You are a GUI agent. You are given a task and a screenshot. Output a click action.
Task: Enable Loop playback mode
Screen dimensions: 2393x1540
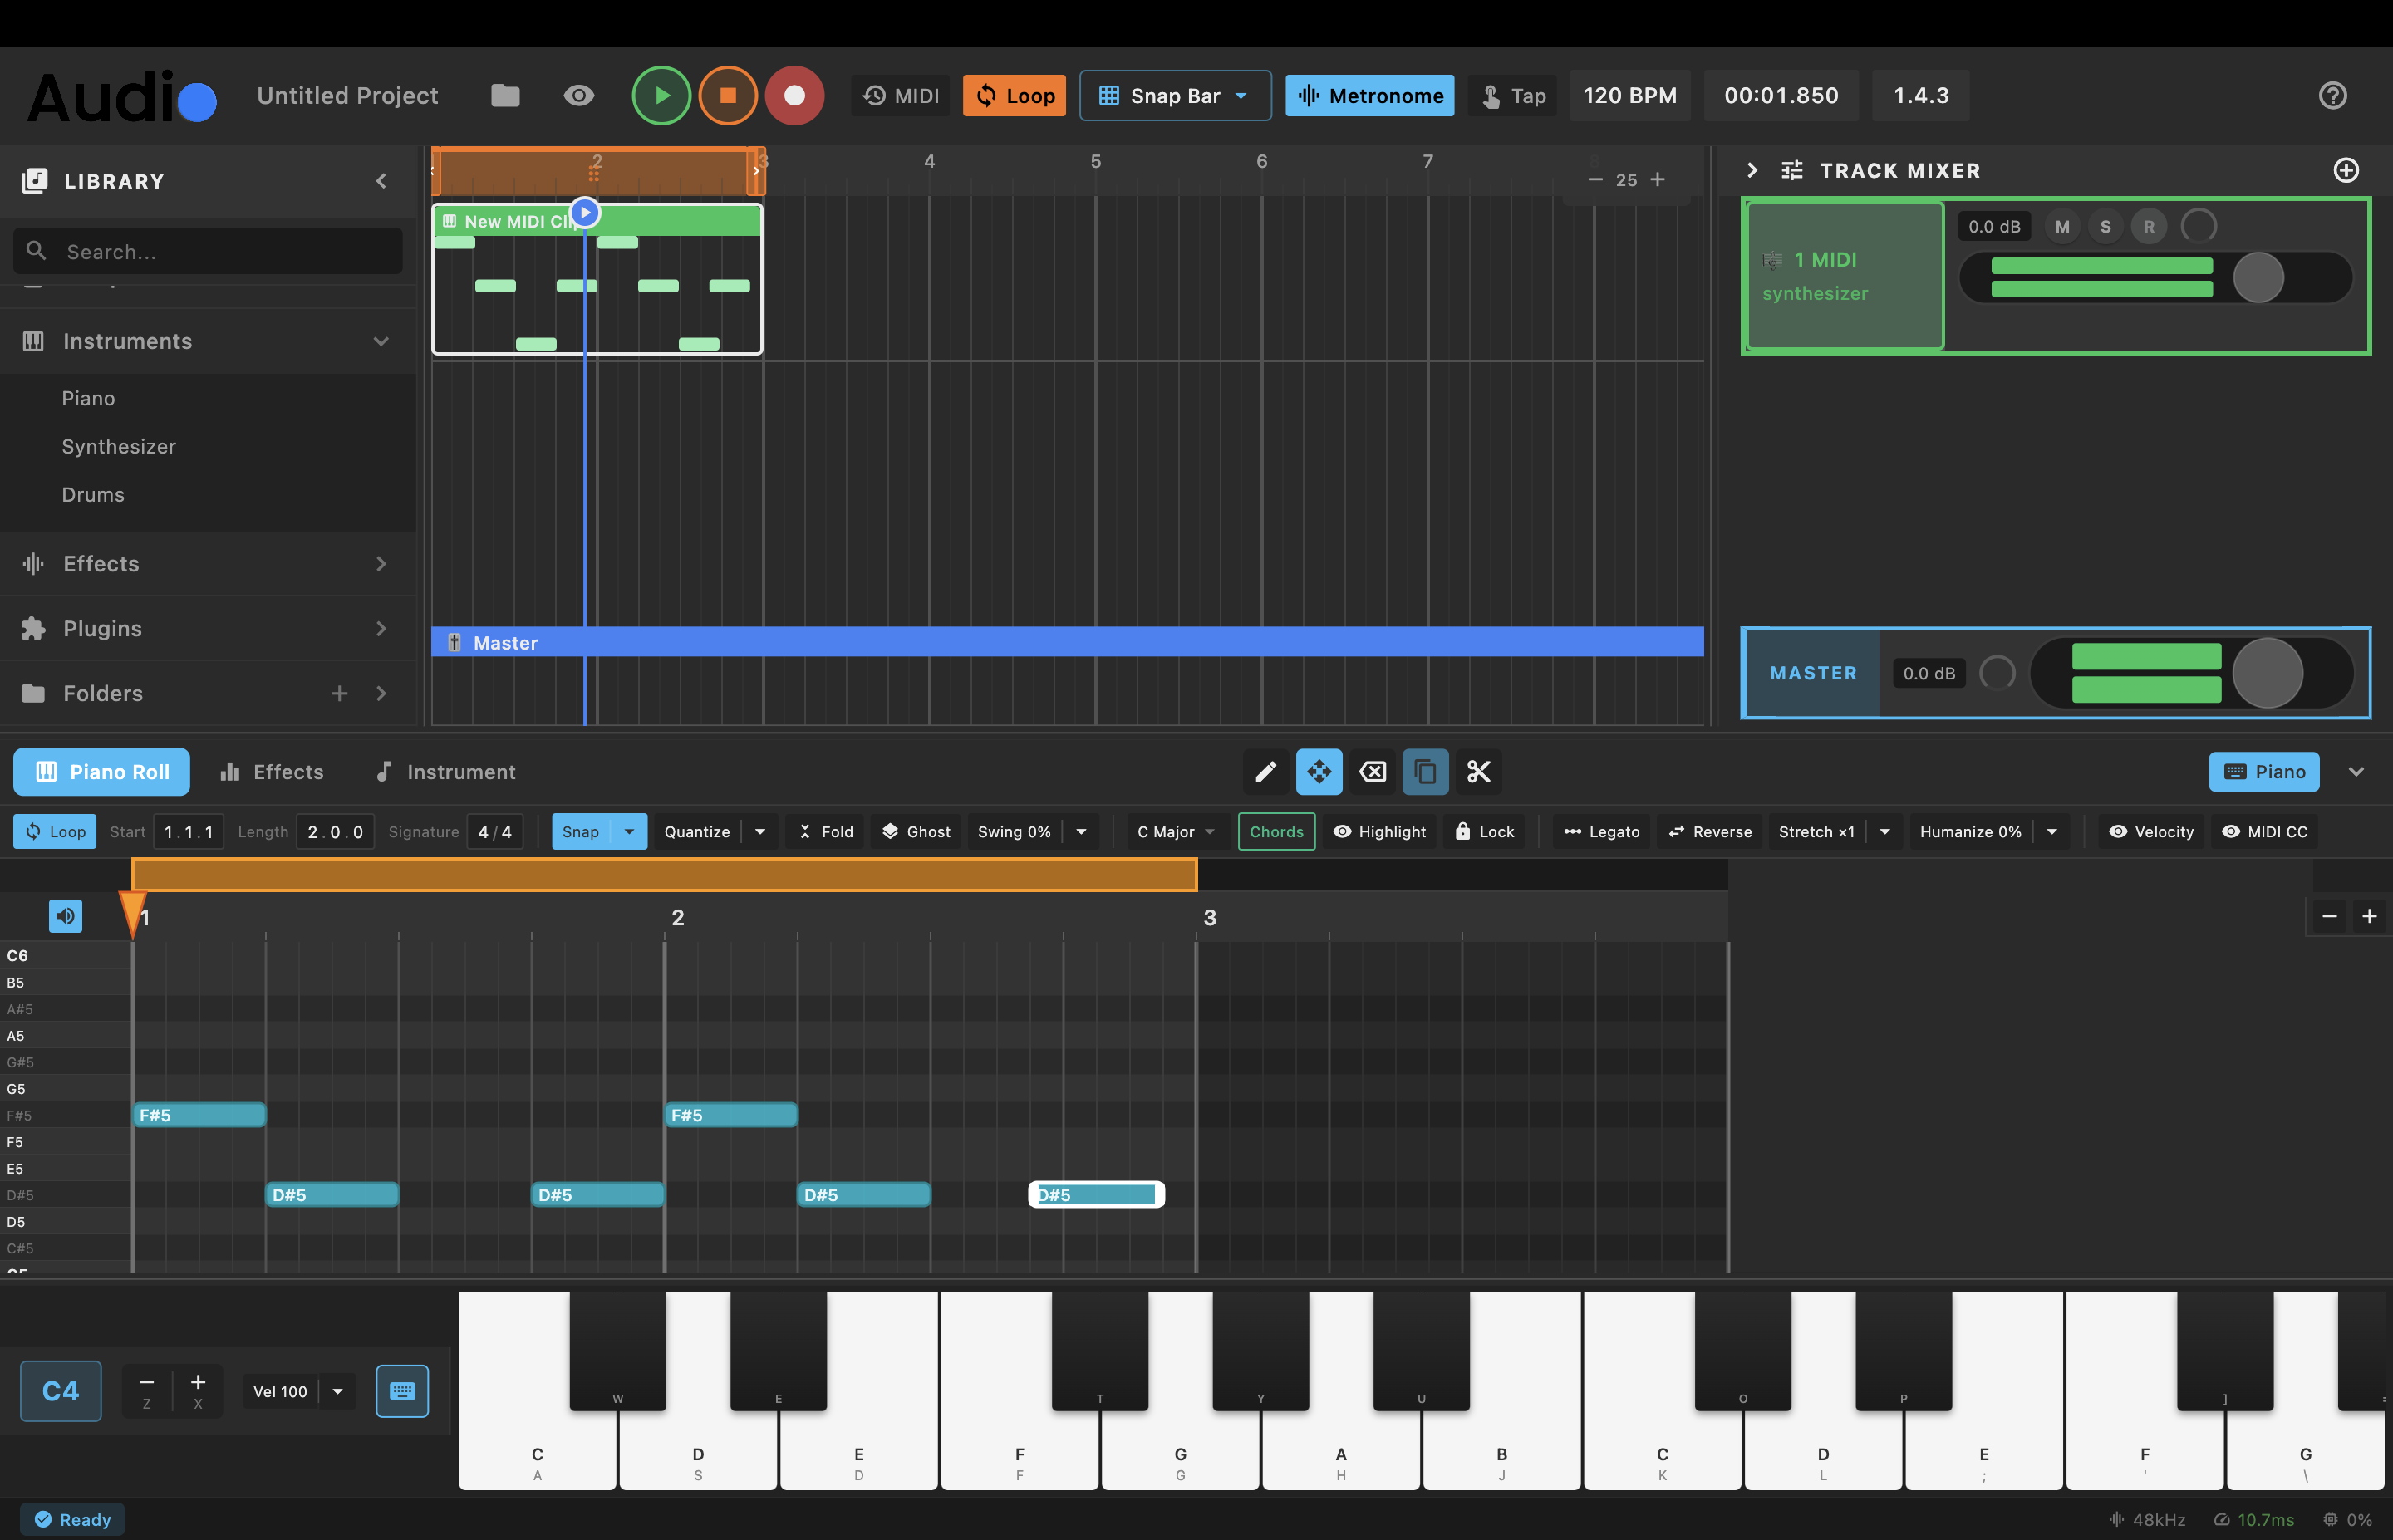(1013, 95)
